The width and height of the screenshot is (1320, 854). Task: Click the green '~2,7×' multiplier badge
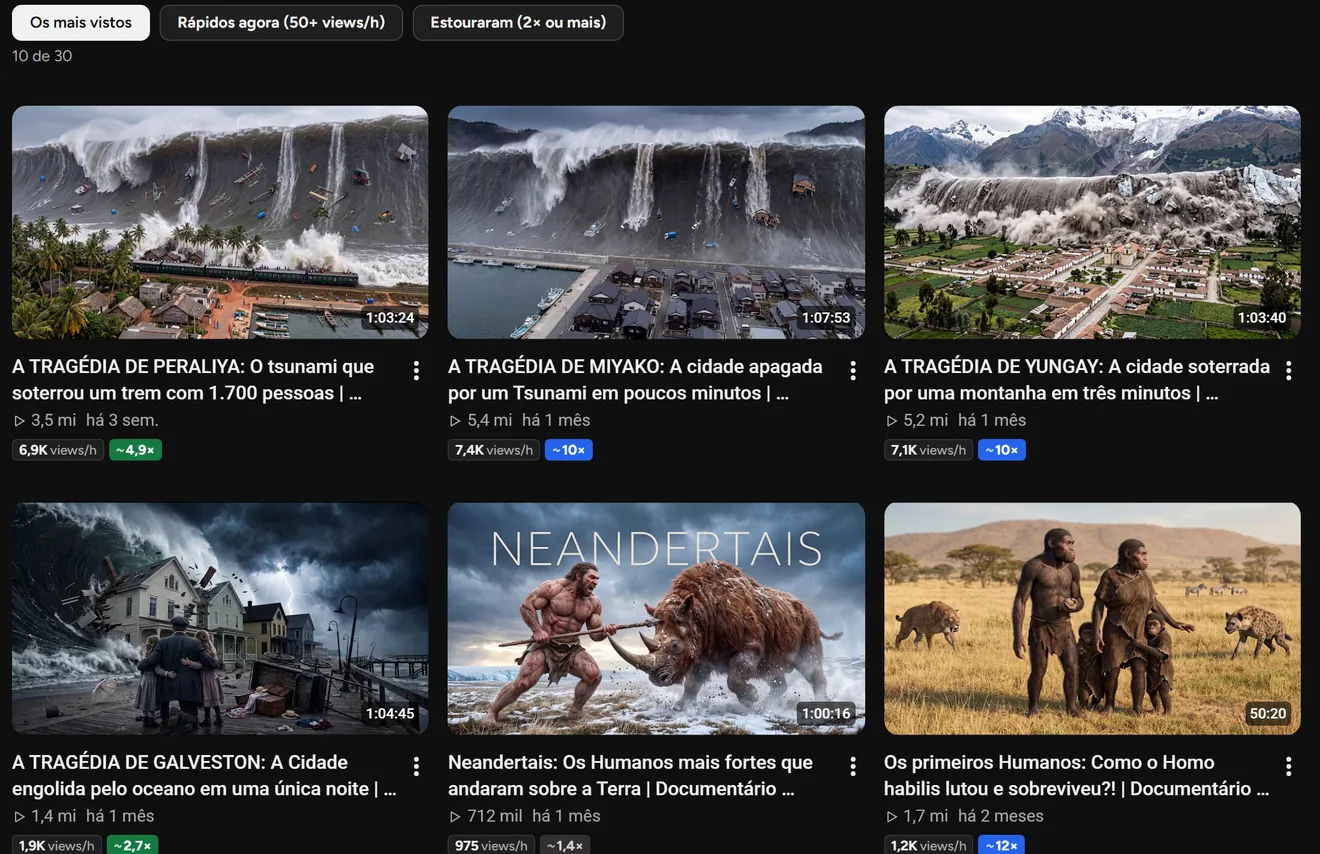click(x=133, y=846)
